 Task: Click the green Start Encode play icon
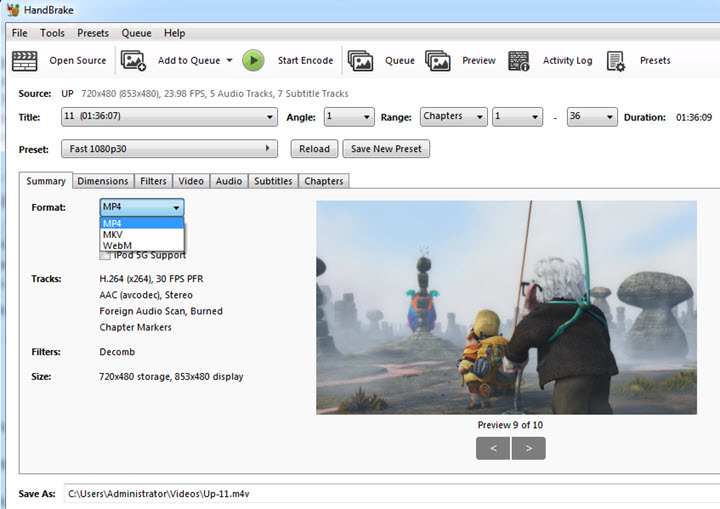coord(253,60)
